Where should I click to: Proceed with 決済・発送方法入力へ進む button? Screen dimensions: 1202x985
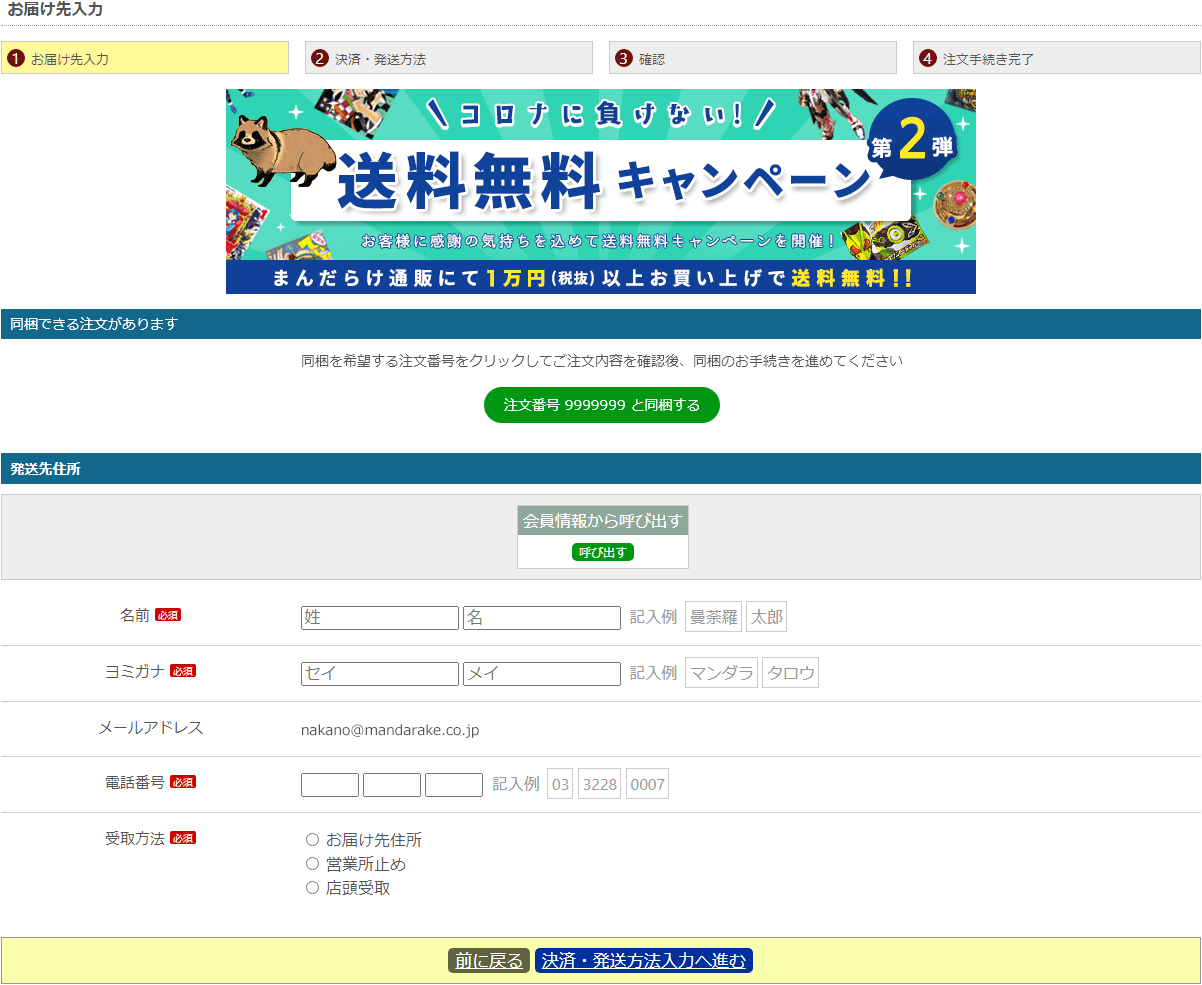coord(643,961)
